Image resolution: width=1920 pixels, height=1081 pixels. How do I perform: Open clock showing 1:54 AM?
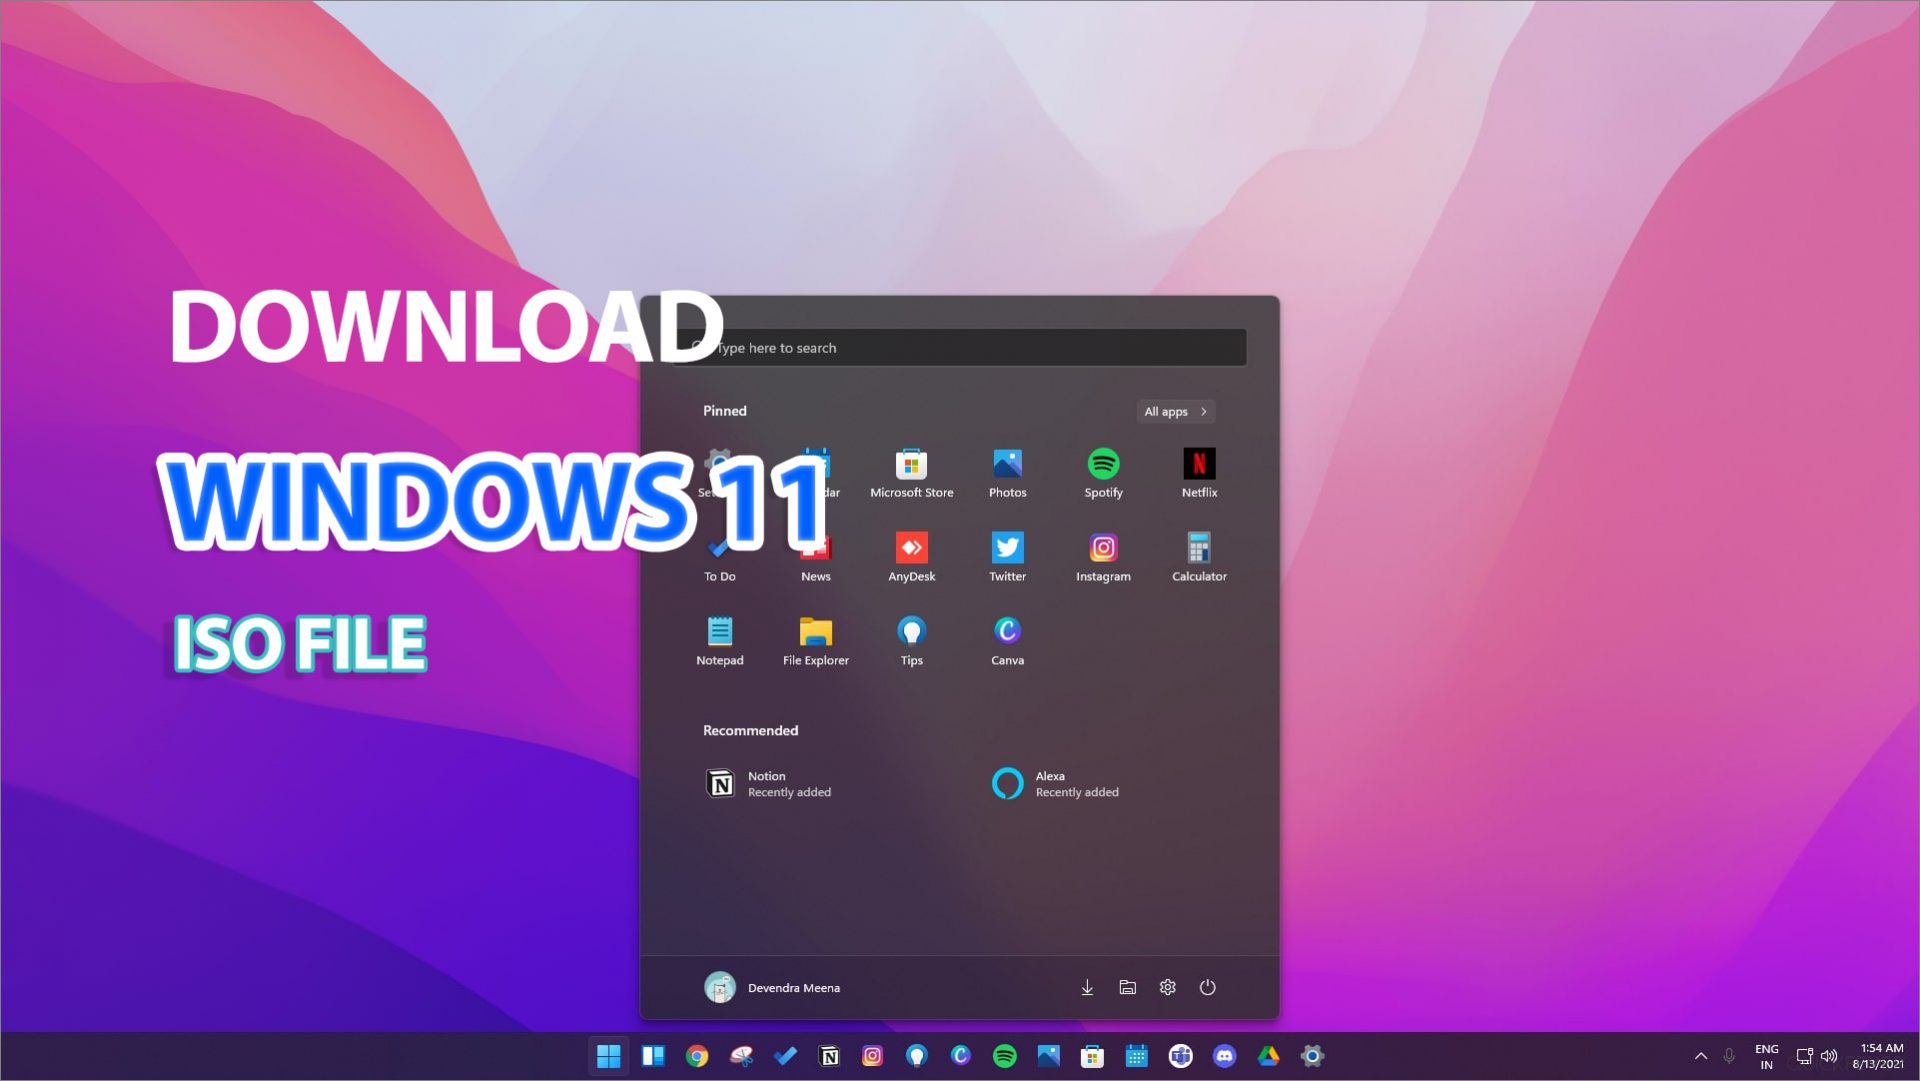coord(1879,1056)
